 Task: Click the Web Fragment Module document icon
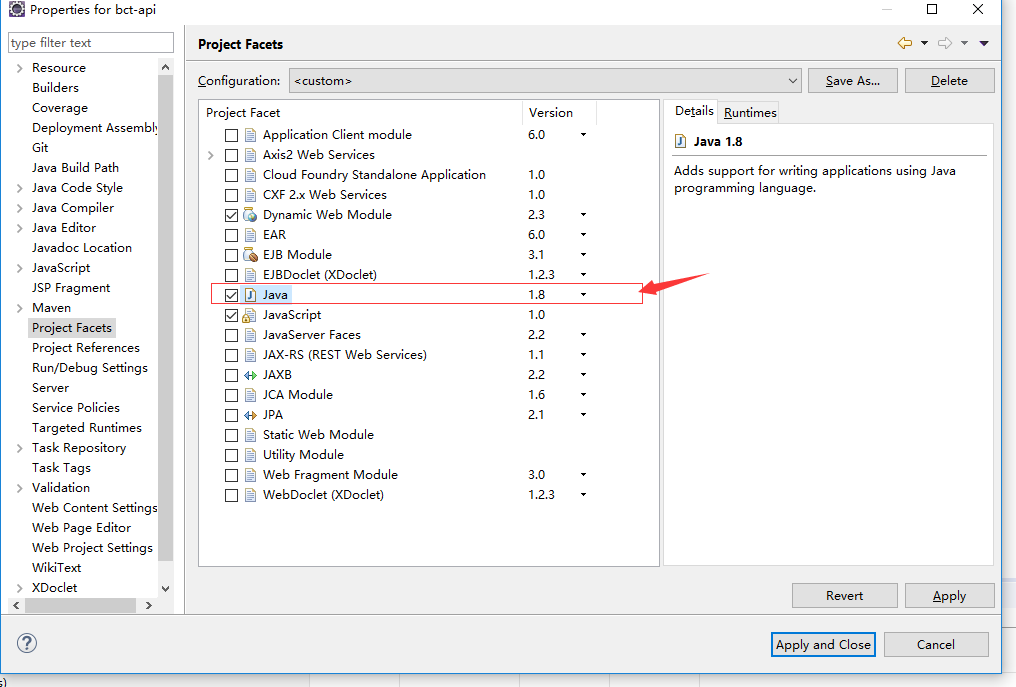250,475
